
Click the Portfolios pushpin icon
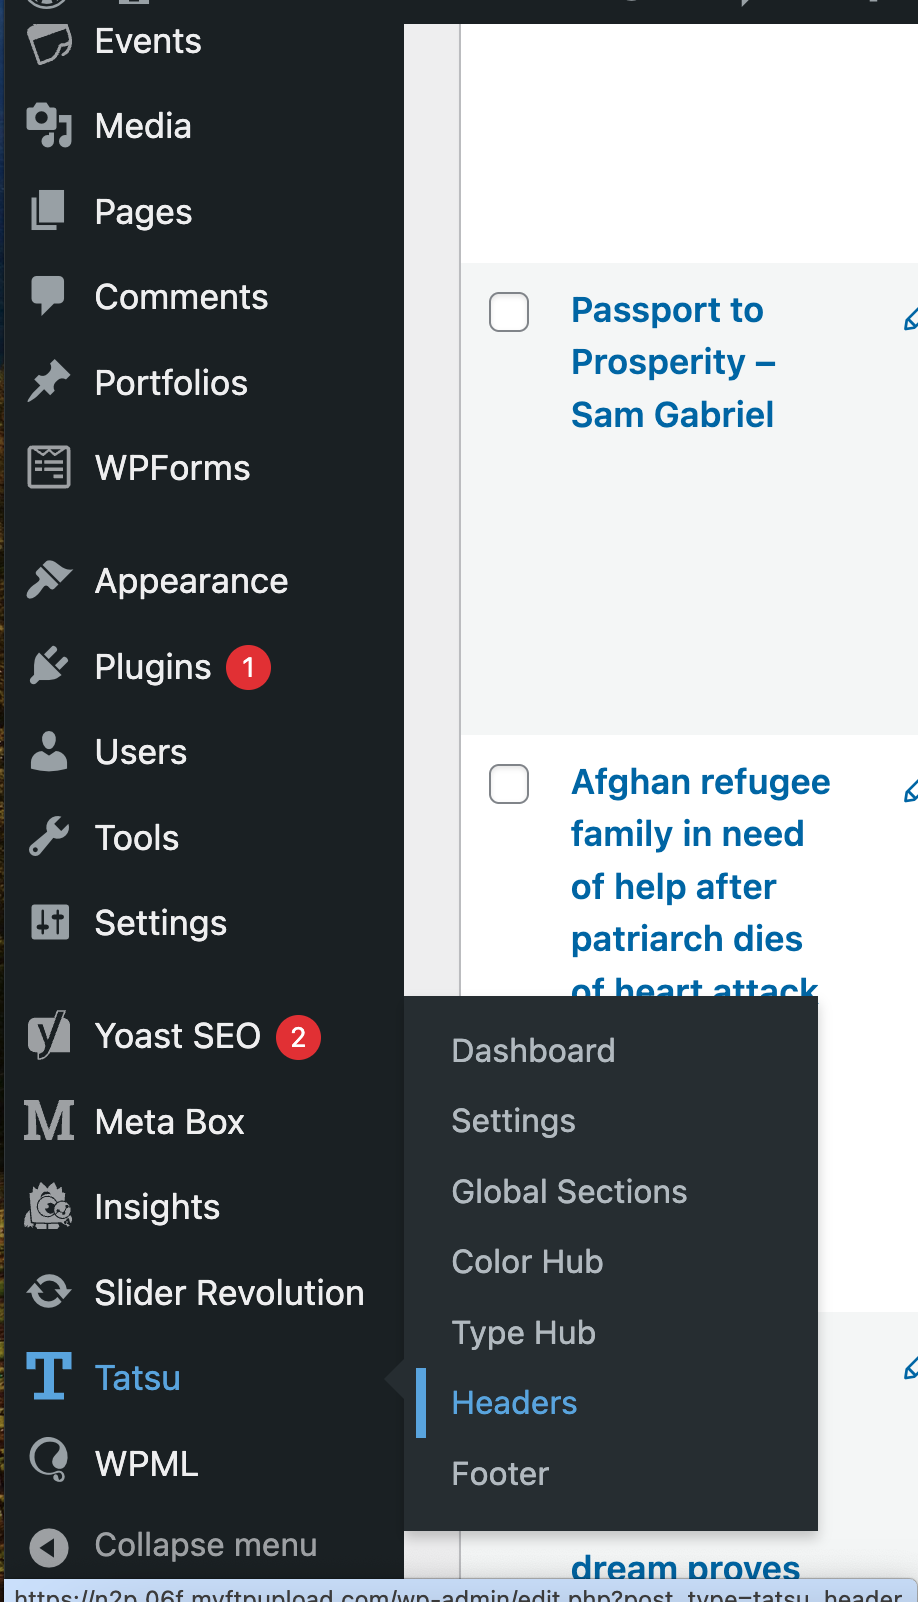[x=49, y=382]
